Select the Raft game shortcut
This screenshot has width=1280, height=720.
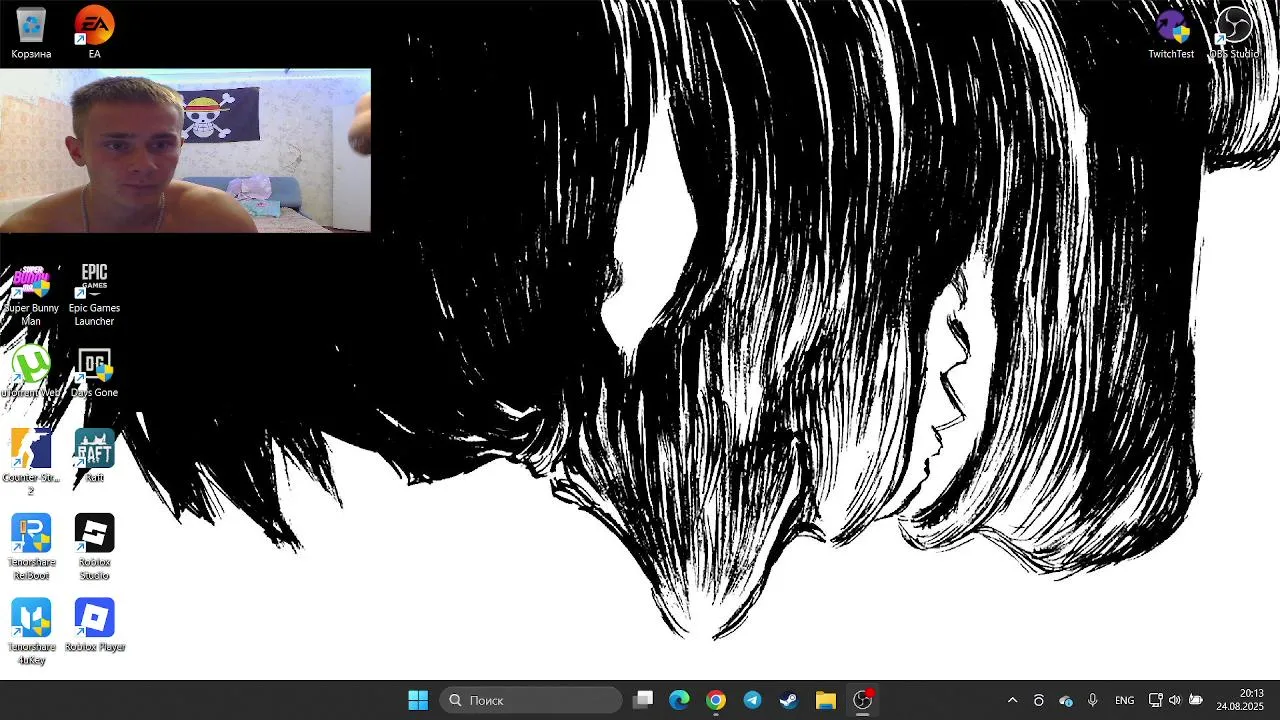point(94,457)
